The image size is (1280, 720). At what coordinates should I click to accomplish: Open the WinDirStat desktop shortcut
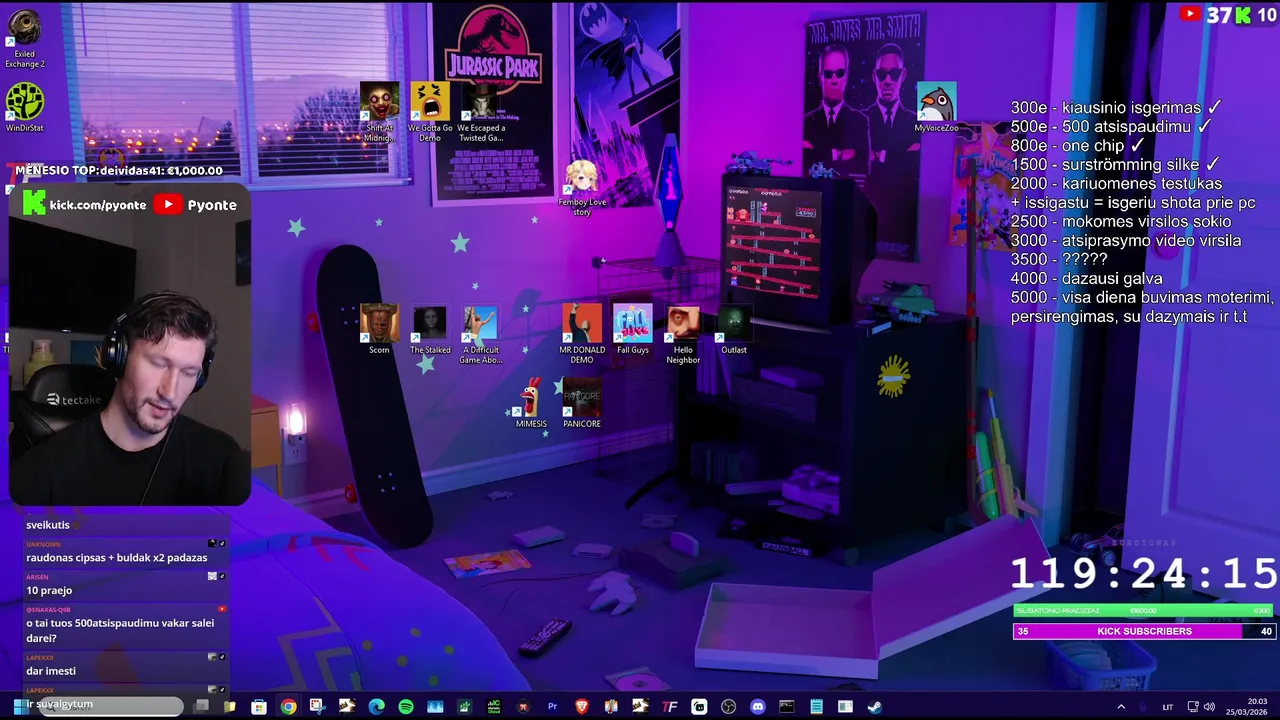[24, 108]
